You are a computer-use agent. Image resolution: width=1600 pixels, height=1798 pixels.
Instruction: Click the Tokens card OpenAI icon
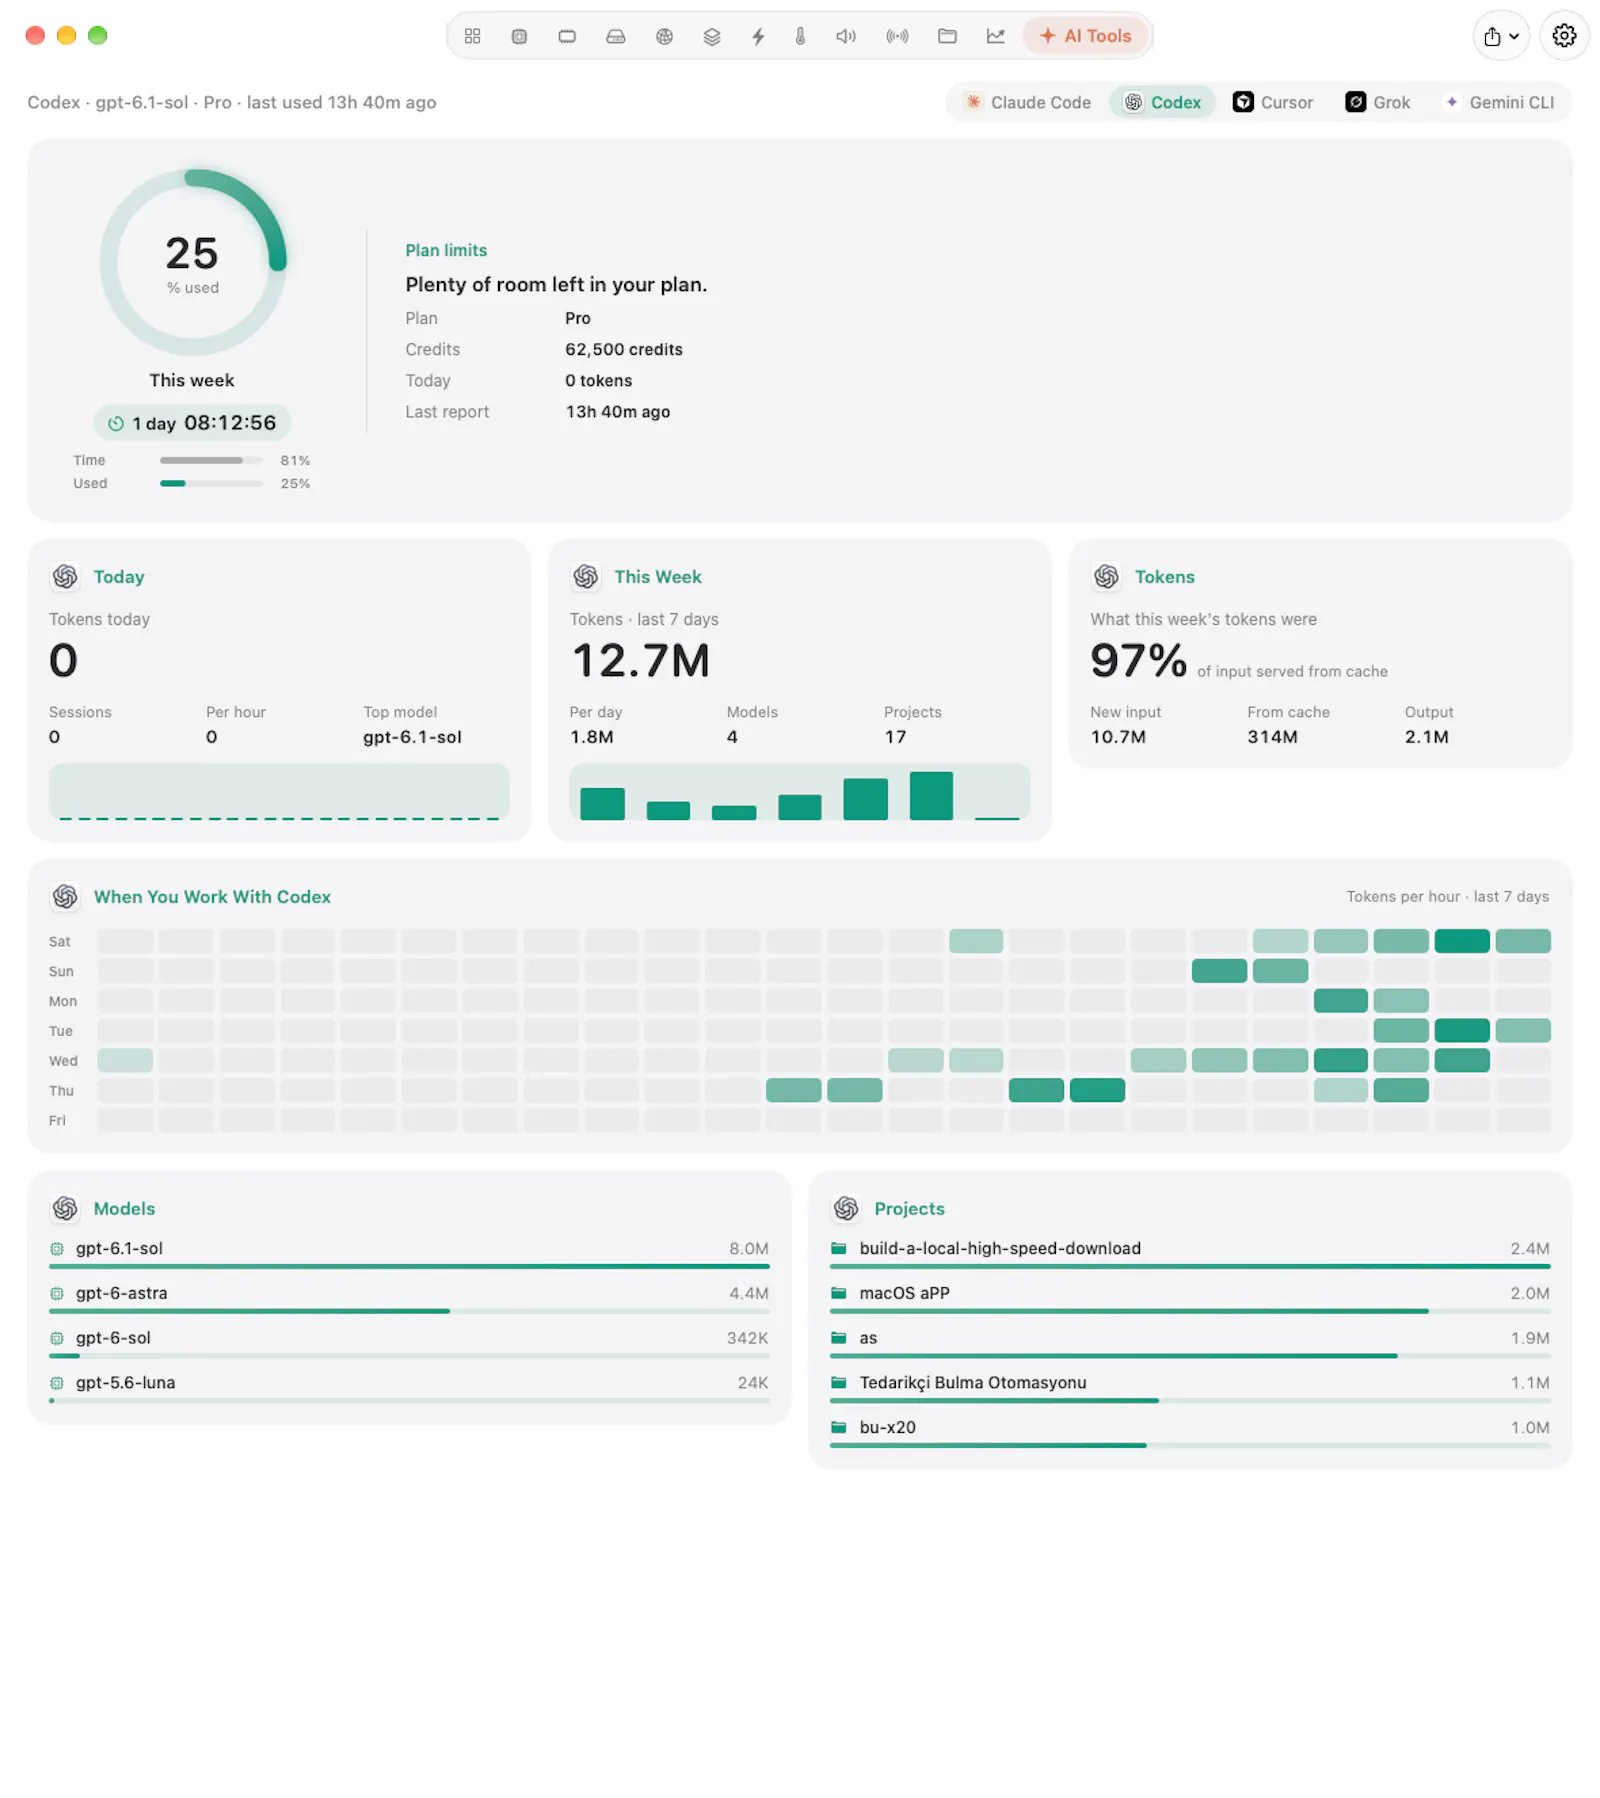[1106, 577]
